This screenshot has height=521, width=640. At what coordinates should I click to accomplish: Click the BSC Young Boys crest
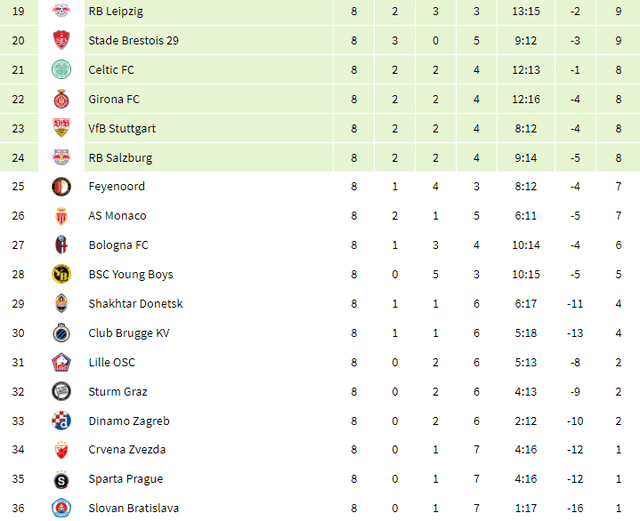62,274
